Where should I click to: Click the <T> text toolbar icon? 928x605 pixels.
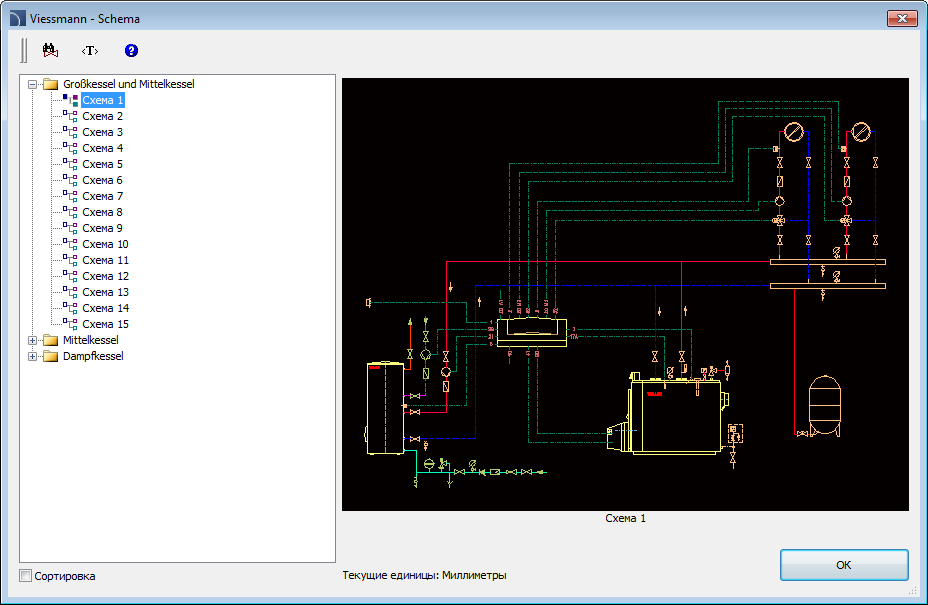90,50
